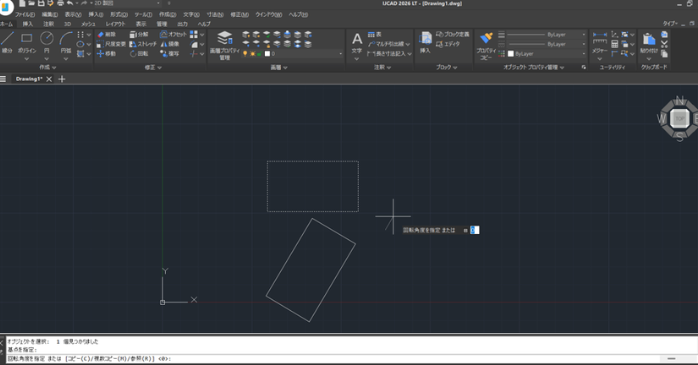Click the rotation angle dynamic input field

click(475, 230)
